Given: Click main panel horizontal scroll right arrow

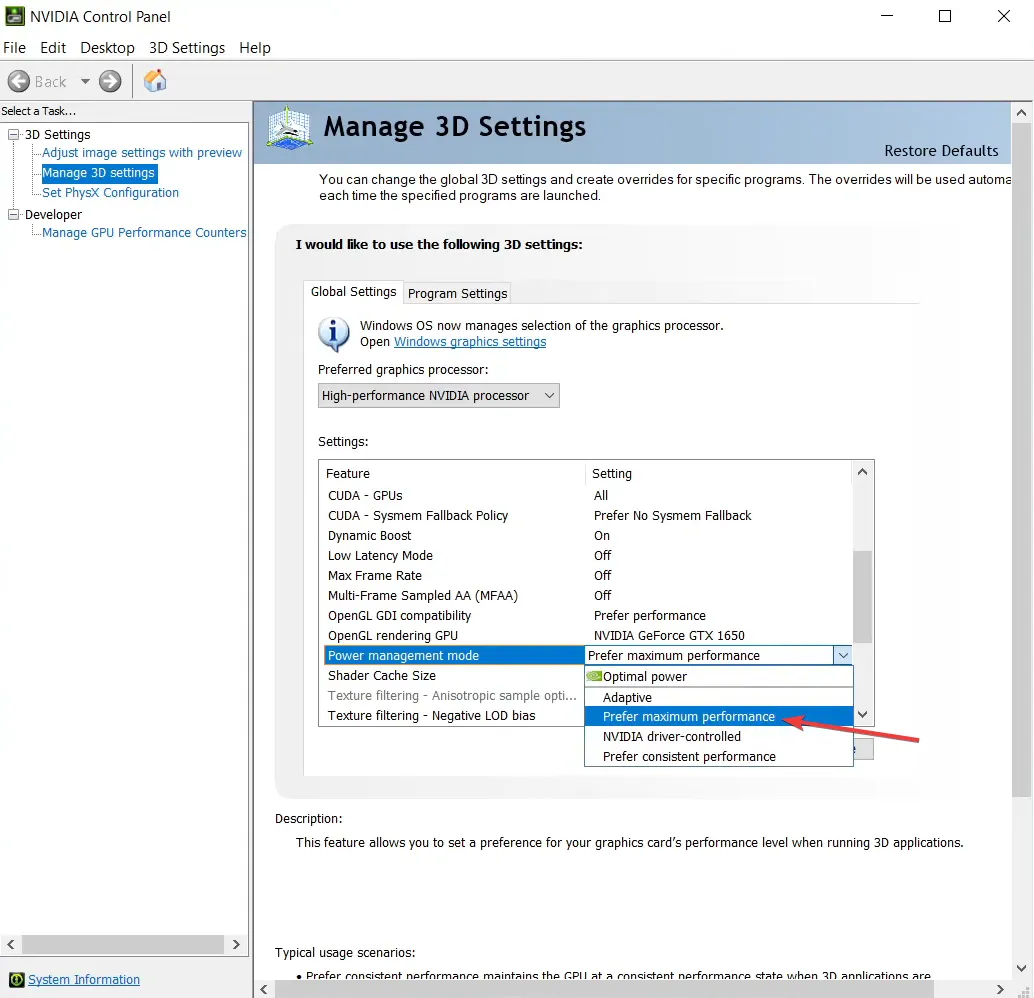Looking at the screenshot, I should [x=1000, y=989].
